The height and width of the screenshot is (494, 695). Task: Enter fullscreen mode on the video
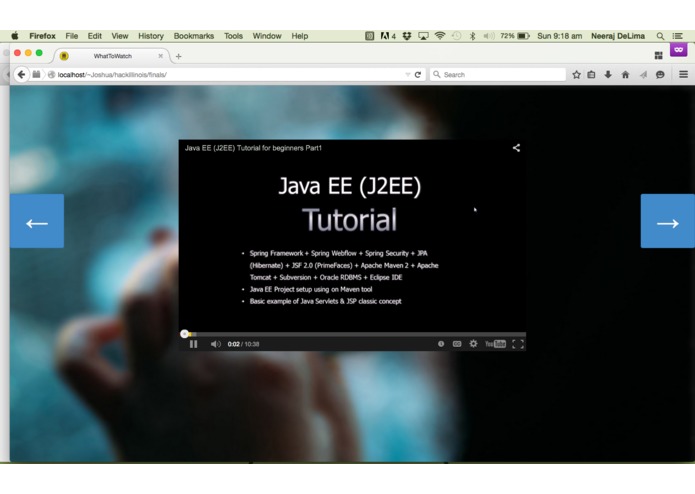518,344
